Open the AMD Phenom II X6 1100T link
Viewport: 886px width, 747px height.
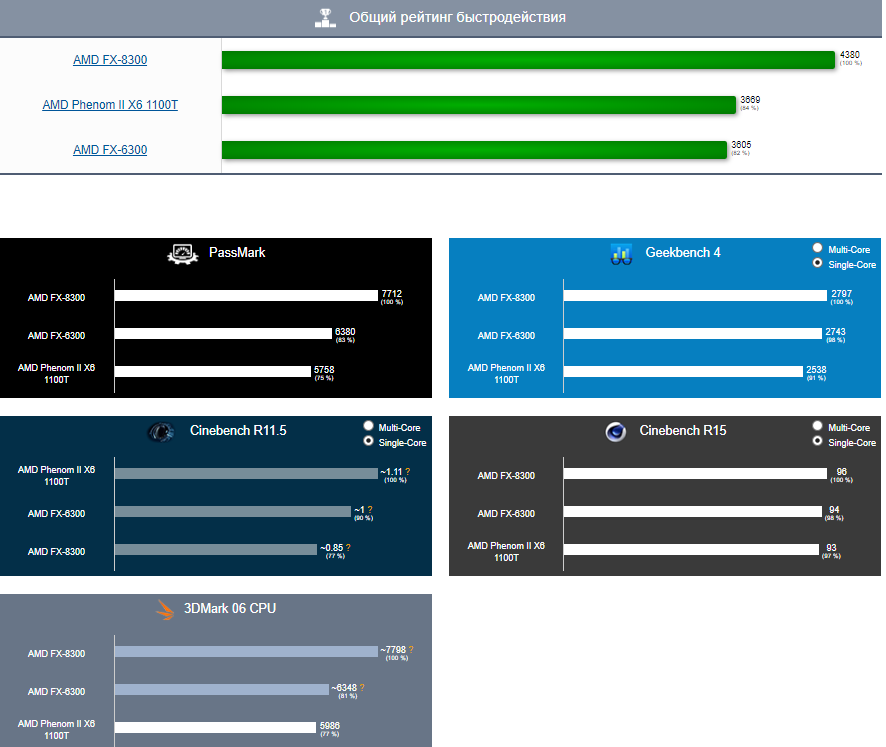[110, 105]
